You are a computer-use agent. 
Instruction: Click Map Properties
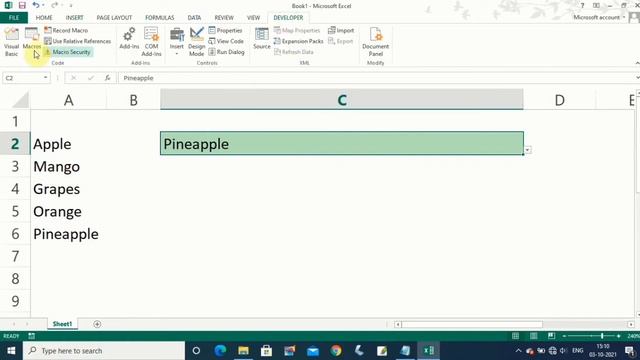pos(297,30)
